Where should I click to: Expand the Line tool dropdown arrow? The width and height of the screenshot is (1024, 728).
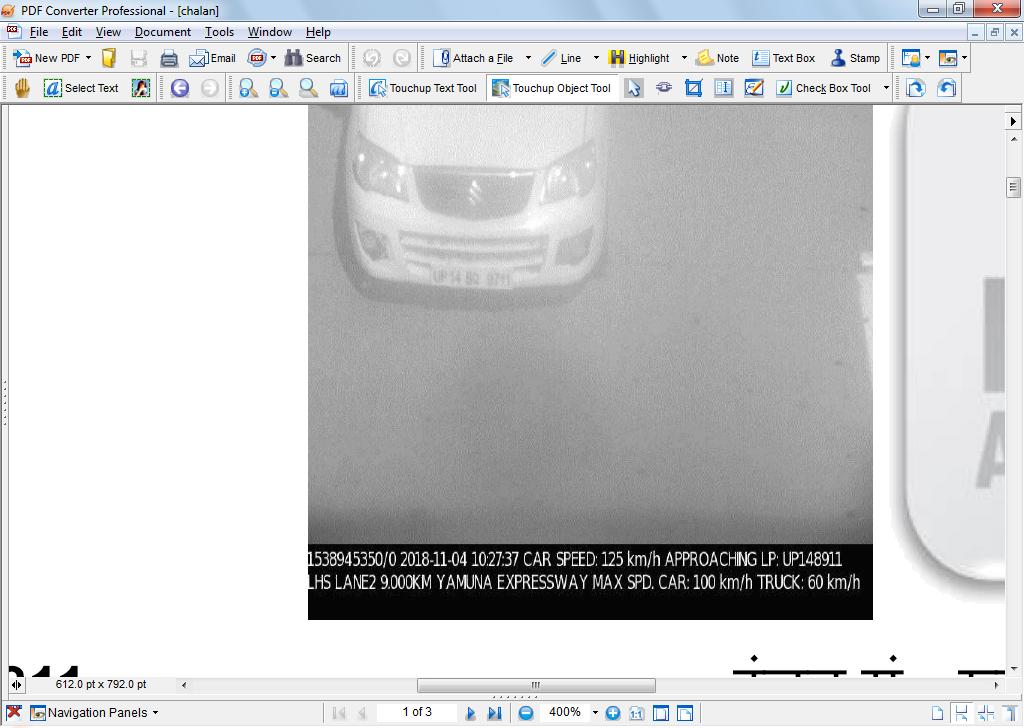[596, 58]
